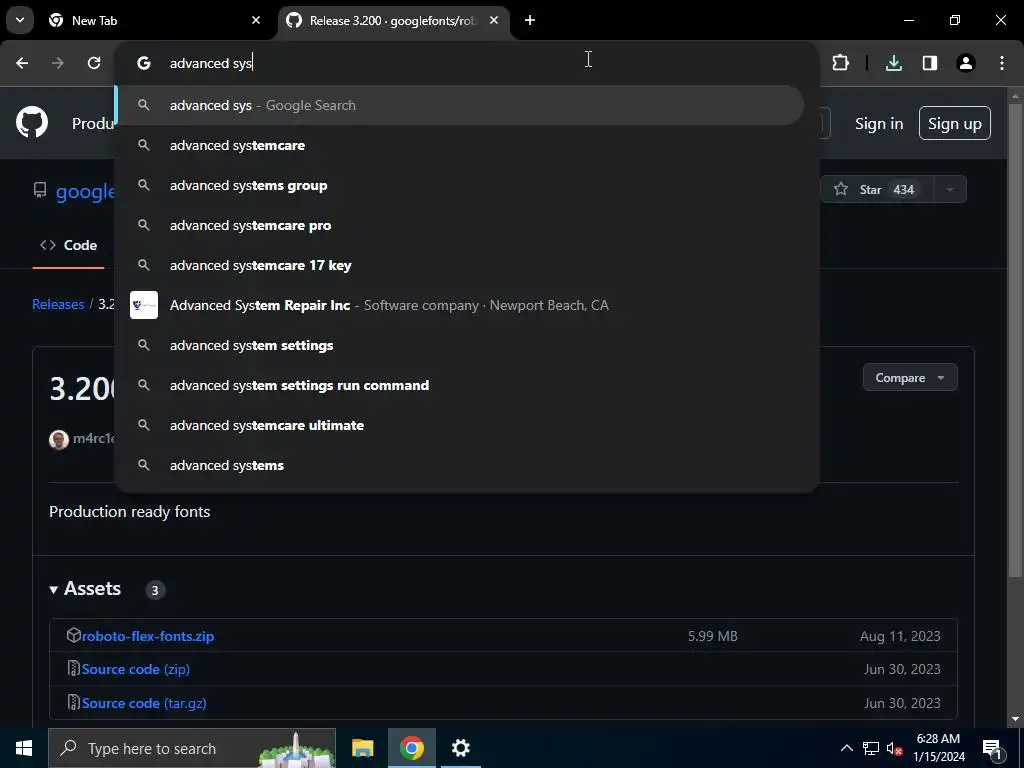Click the page vertical scrollbar thumb

tap(1015, 340)
